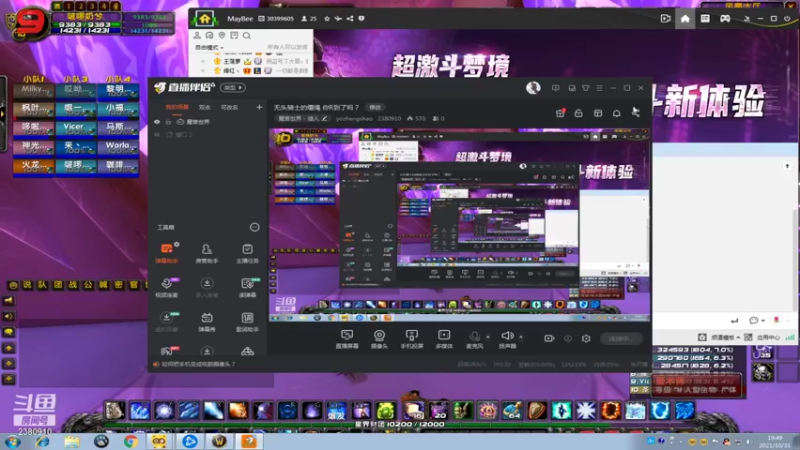Open emoji picker in chat panel

tap(754, 320)
